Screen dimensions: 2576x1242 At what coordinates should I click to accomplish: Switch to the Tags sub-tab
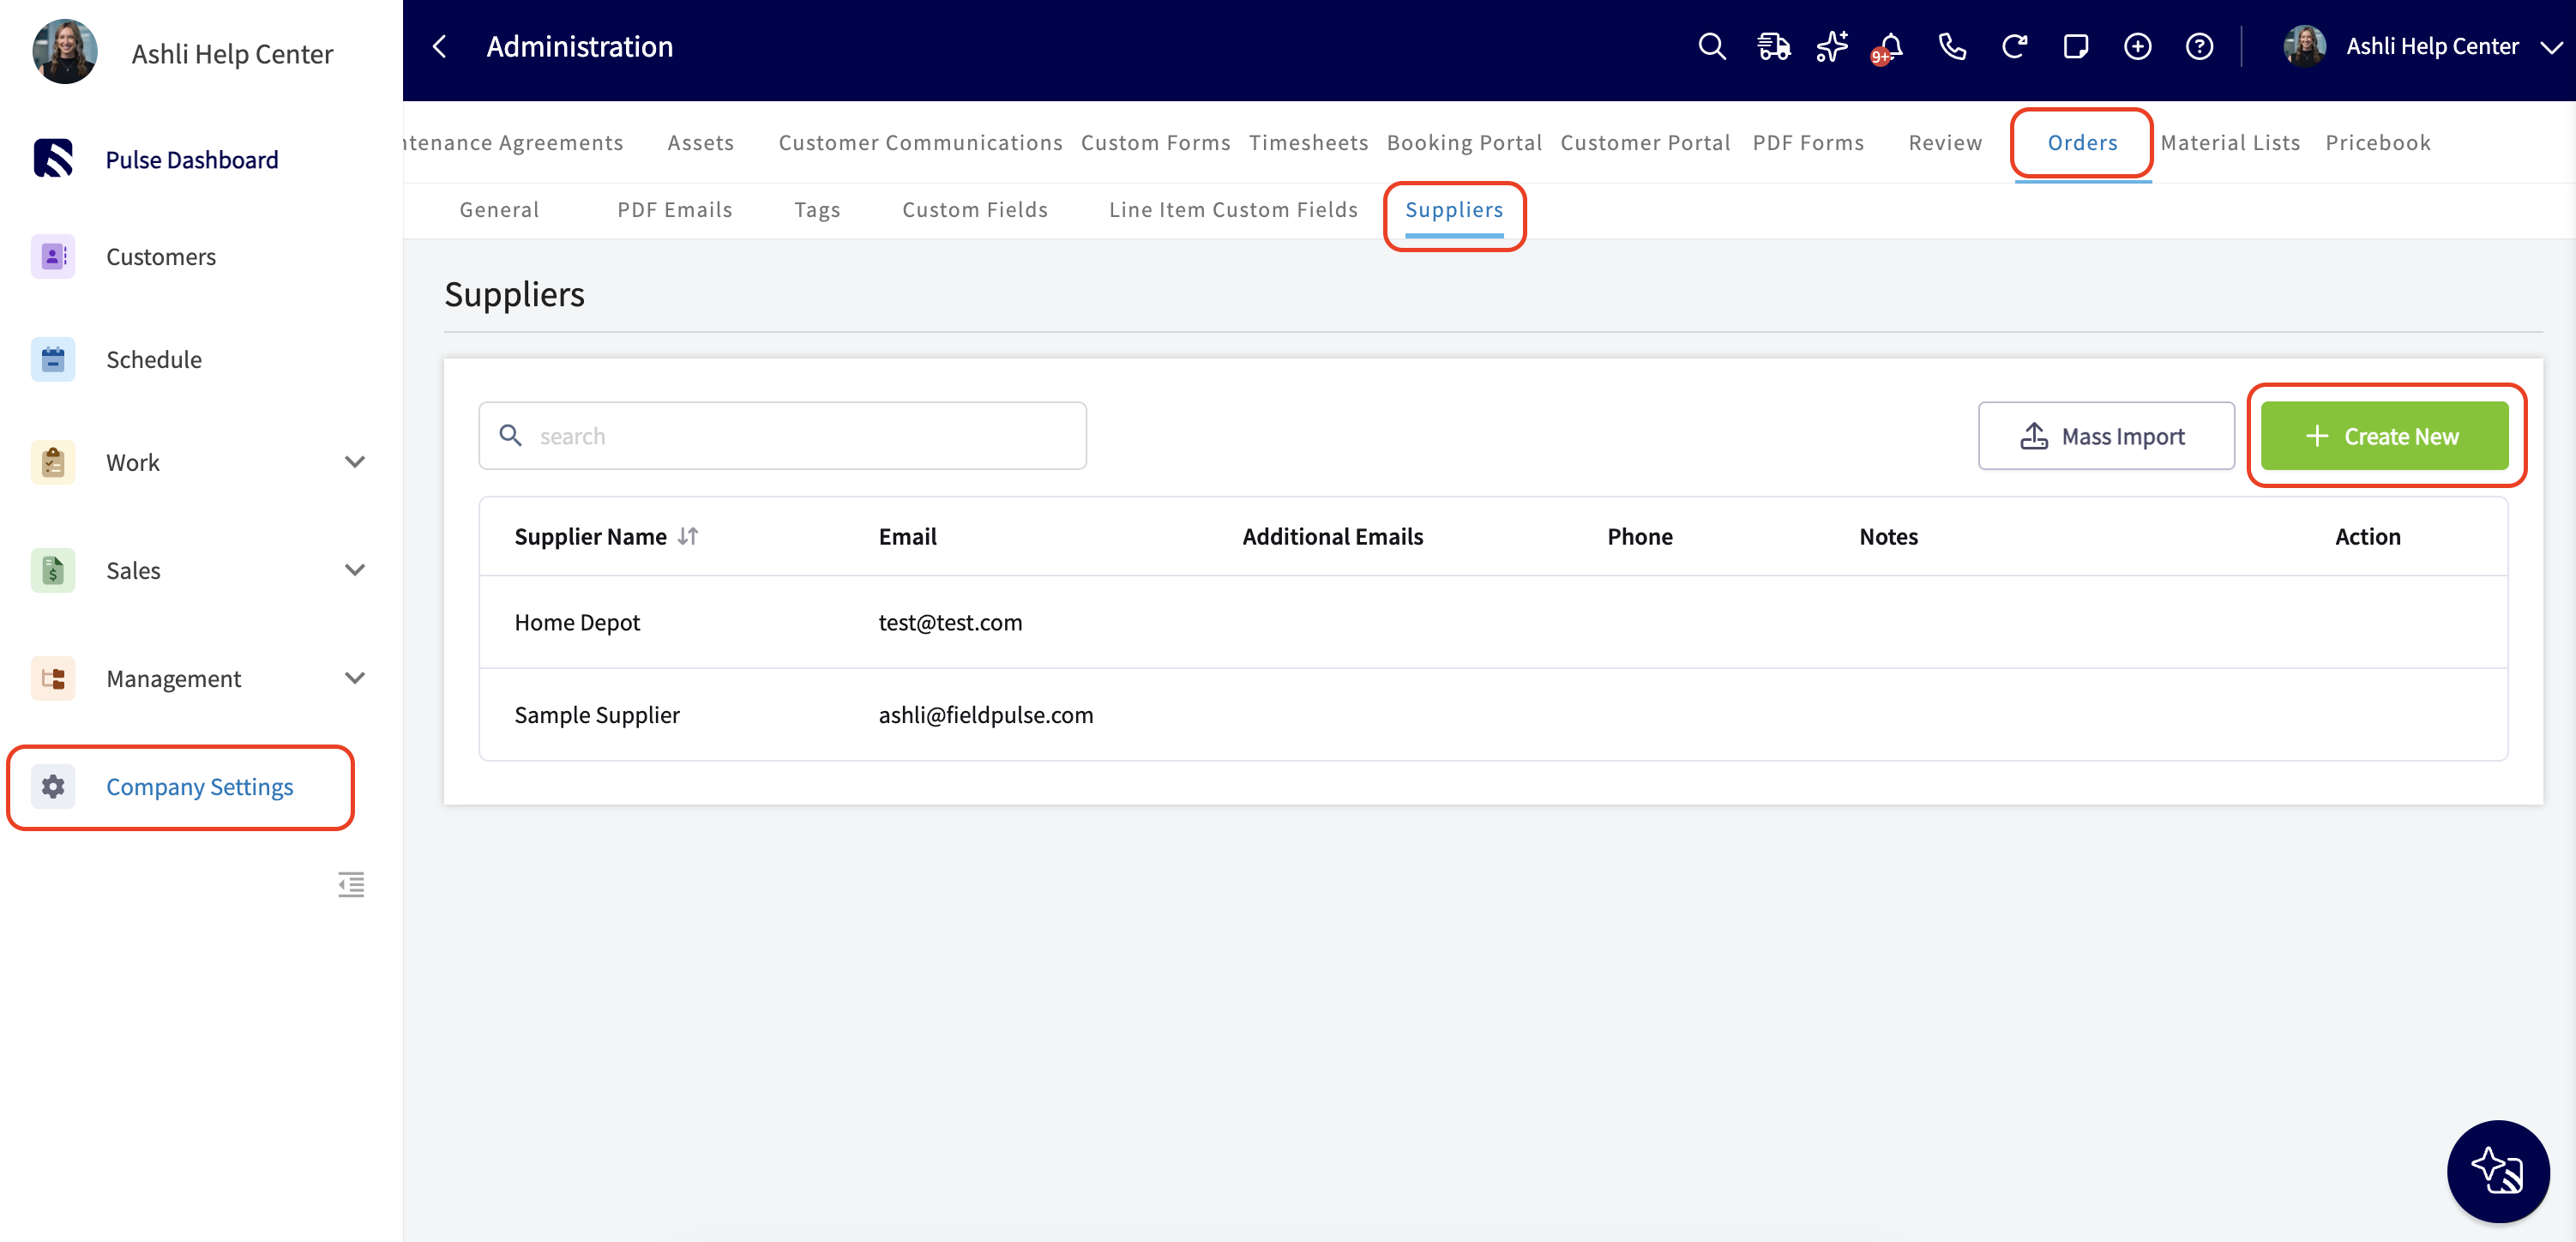click(x=817, y=209)
